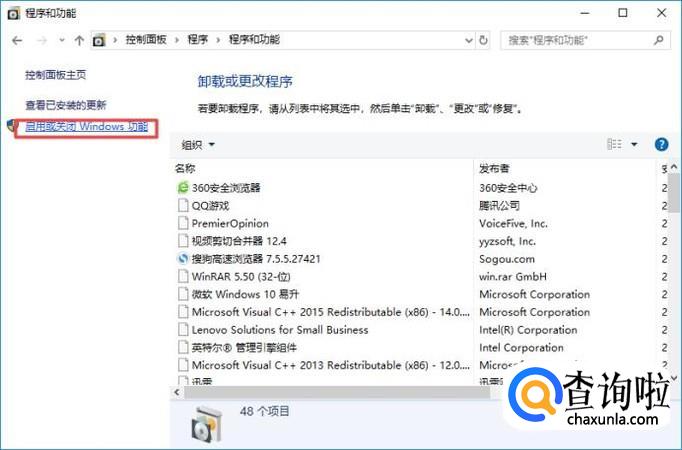682x450 pixels.
Task: Click the vertical scrollbar thumb
Action: tap(674, 192)
